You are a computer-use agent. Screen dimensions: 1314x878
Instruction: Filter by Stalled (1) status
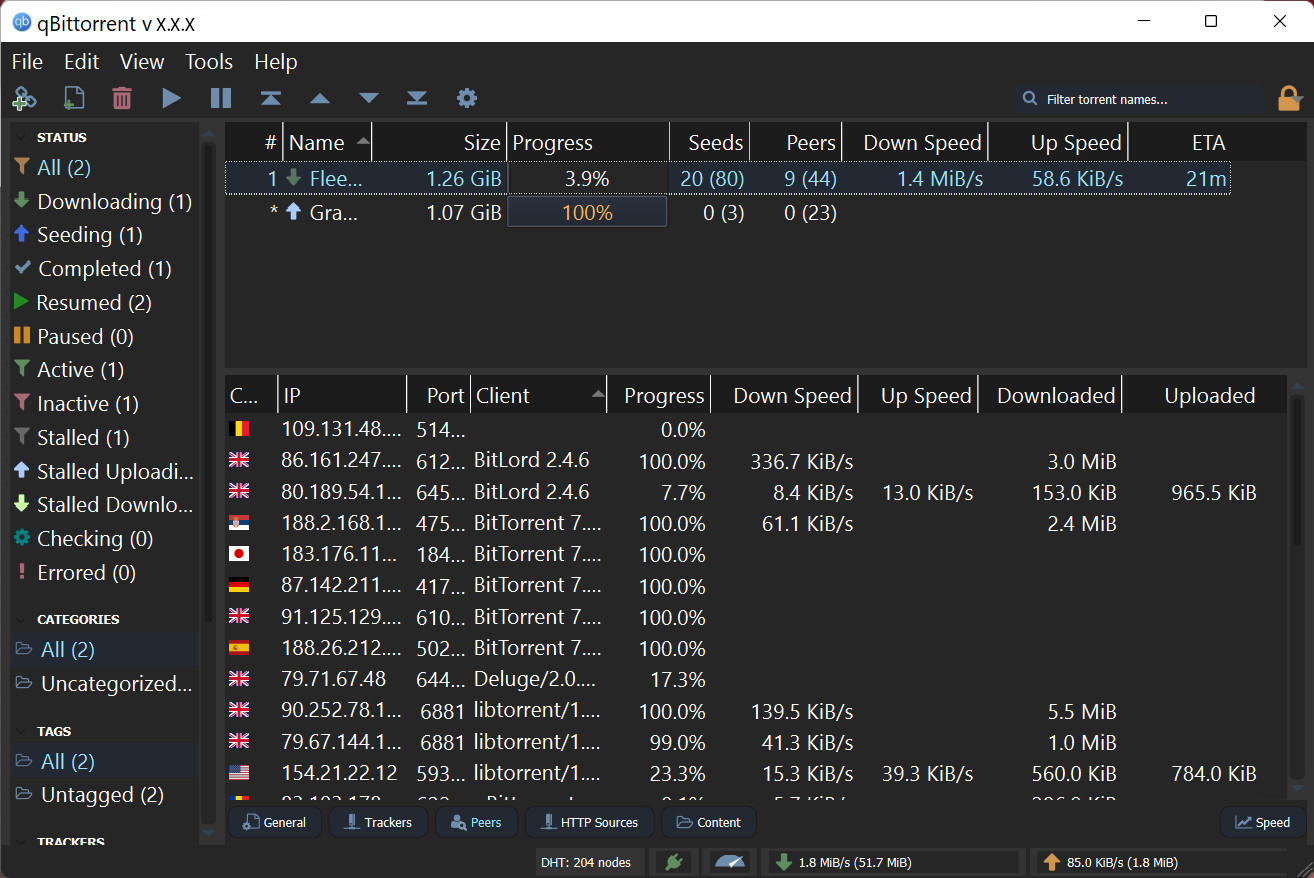point(105,438)
